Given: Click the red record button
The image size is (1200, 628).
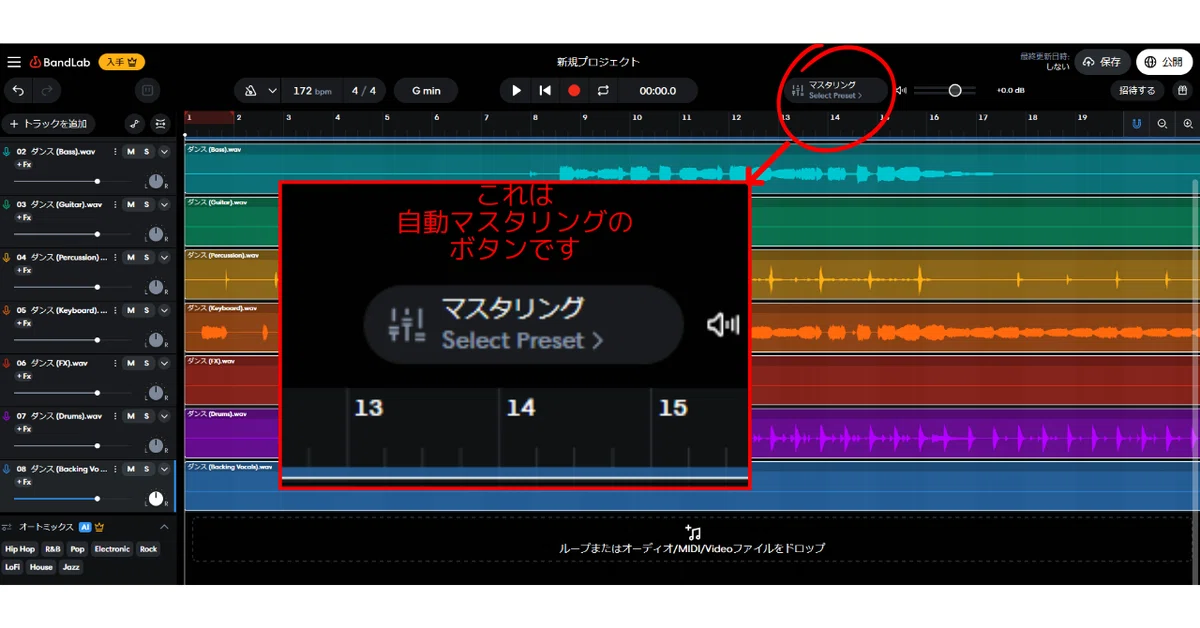Looking at the screenshot, I should (x=574, y=91).
